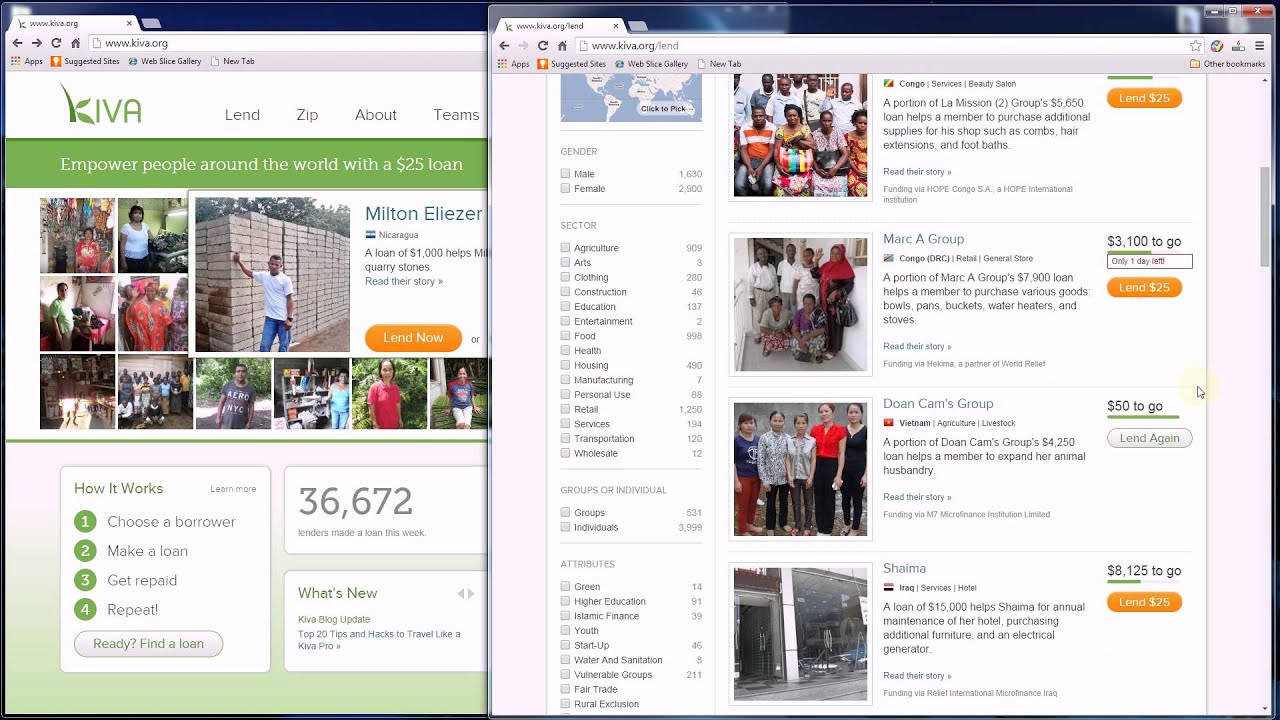This screenshot has height=720, width=1280.
Task: Go to previous What's New item
Action: tap(461, 593)
